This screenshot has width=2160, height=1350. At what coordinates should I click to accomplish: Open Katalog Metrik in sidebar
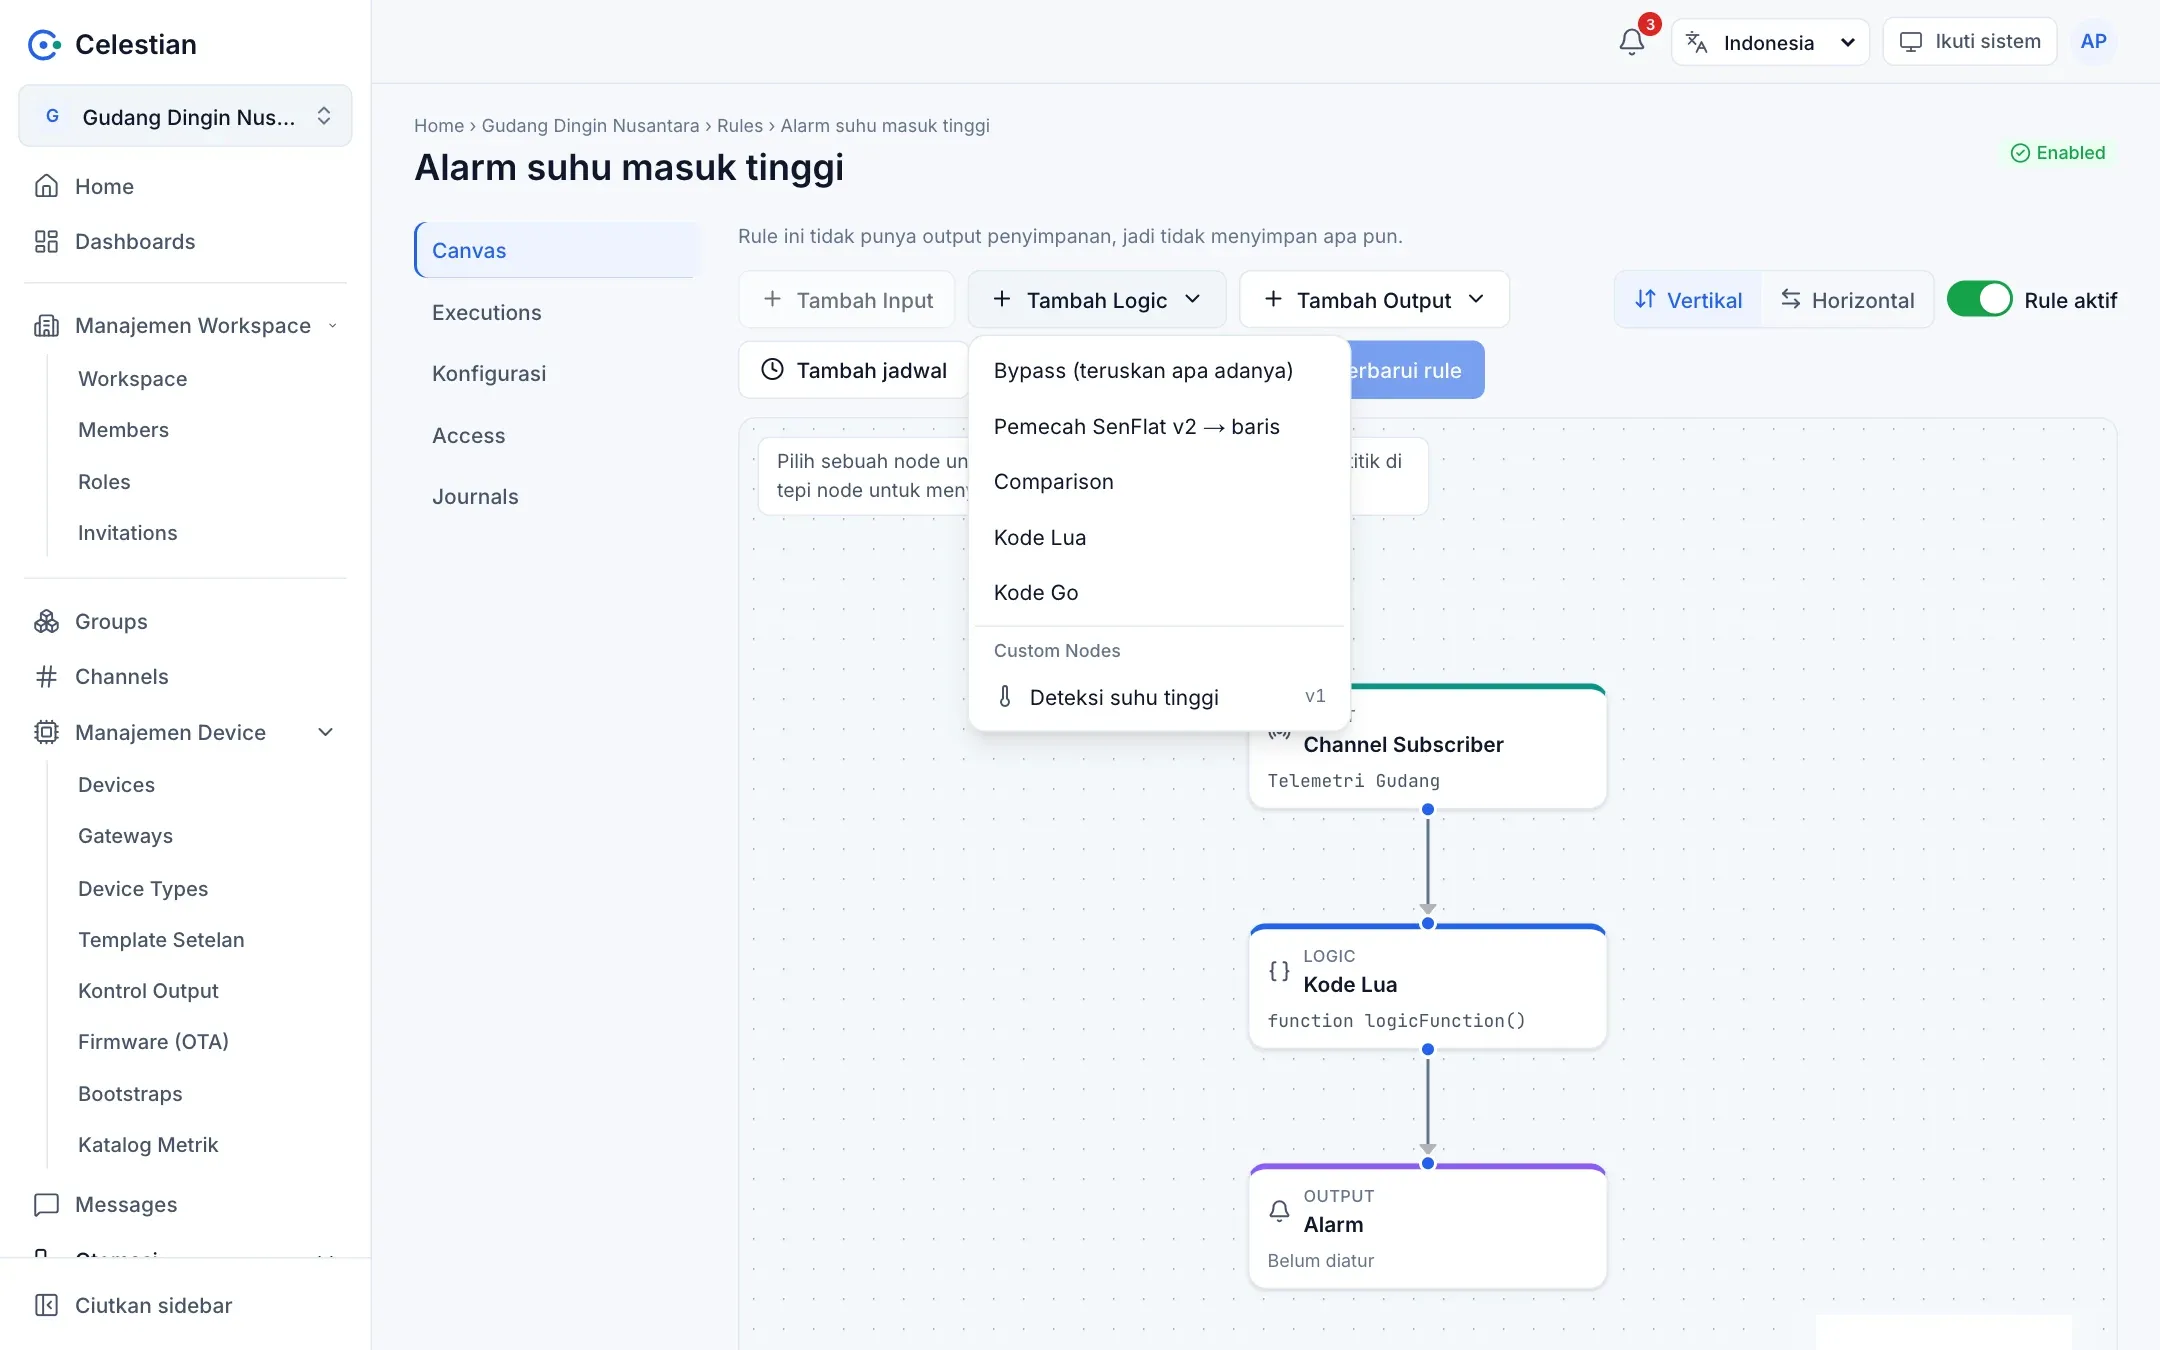pos(148,1144)
